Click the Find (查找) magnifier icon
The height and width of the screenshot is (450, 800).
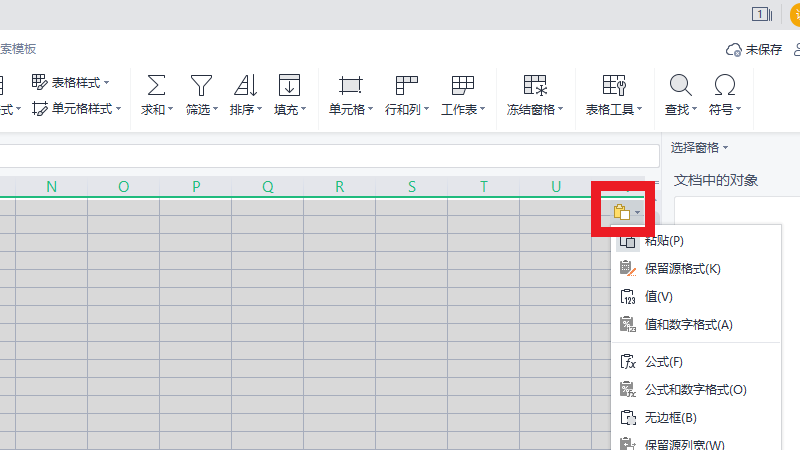point(680,85)
